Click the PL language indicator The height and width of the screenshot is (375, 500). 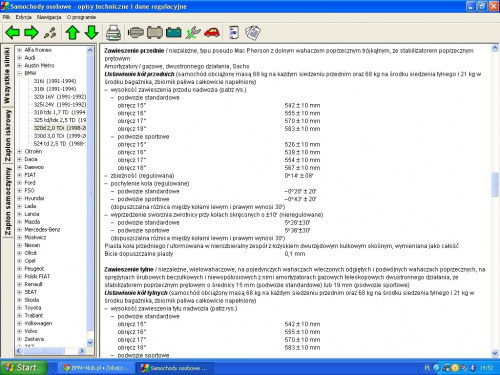click(427, 368)
